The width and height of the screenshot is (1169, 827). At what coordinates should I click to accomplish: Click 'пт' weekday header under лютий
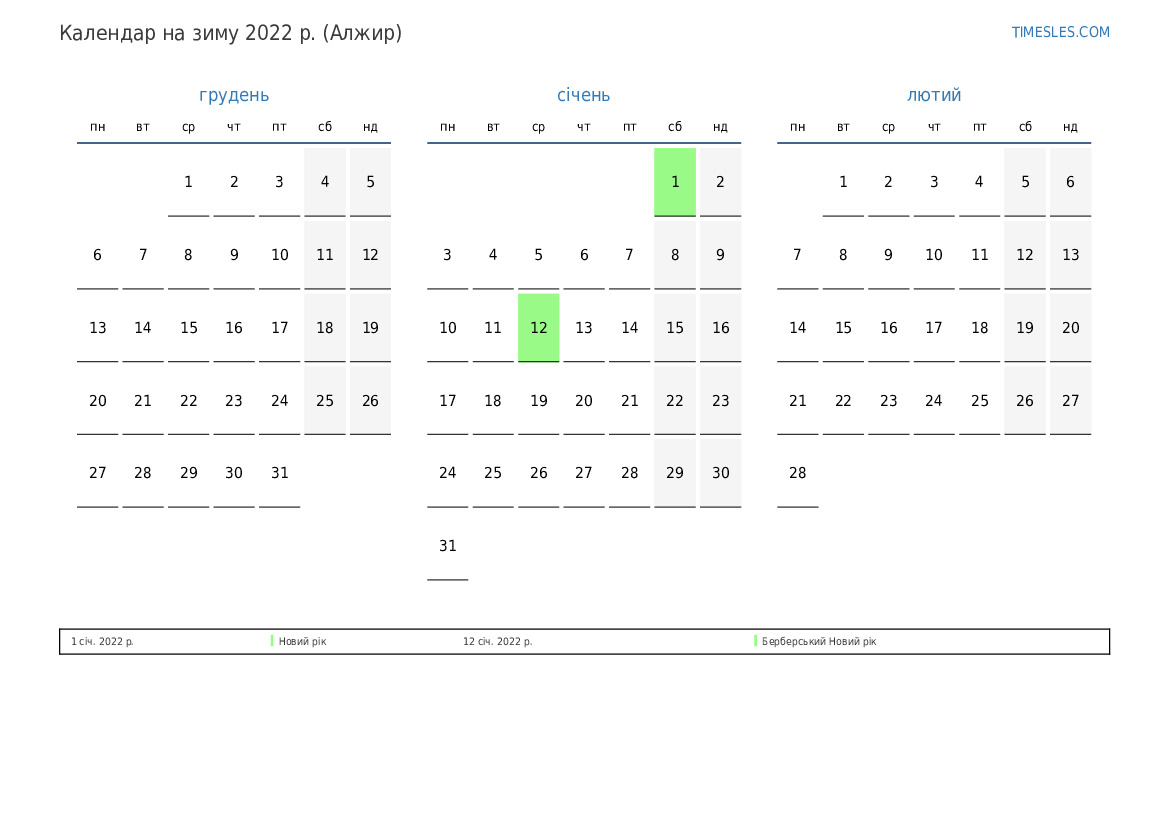pyautogui.click(x=980, y=127)
